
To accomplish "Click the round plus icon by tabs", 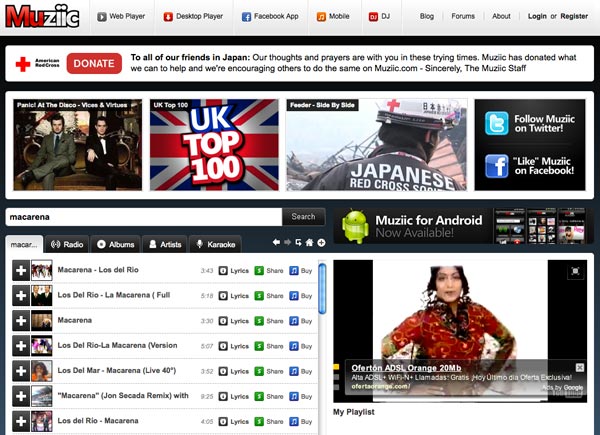I will pos(321,243).
